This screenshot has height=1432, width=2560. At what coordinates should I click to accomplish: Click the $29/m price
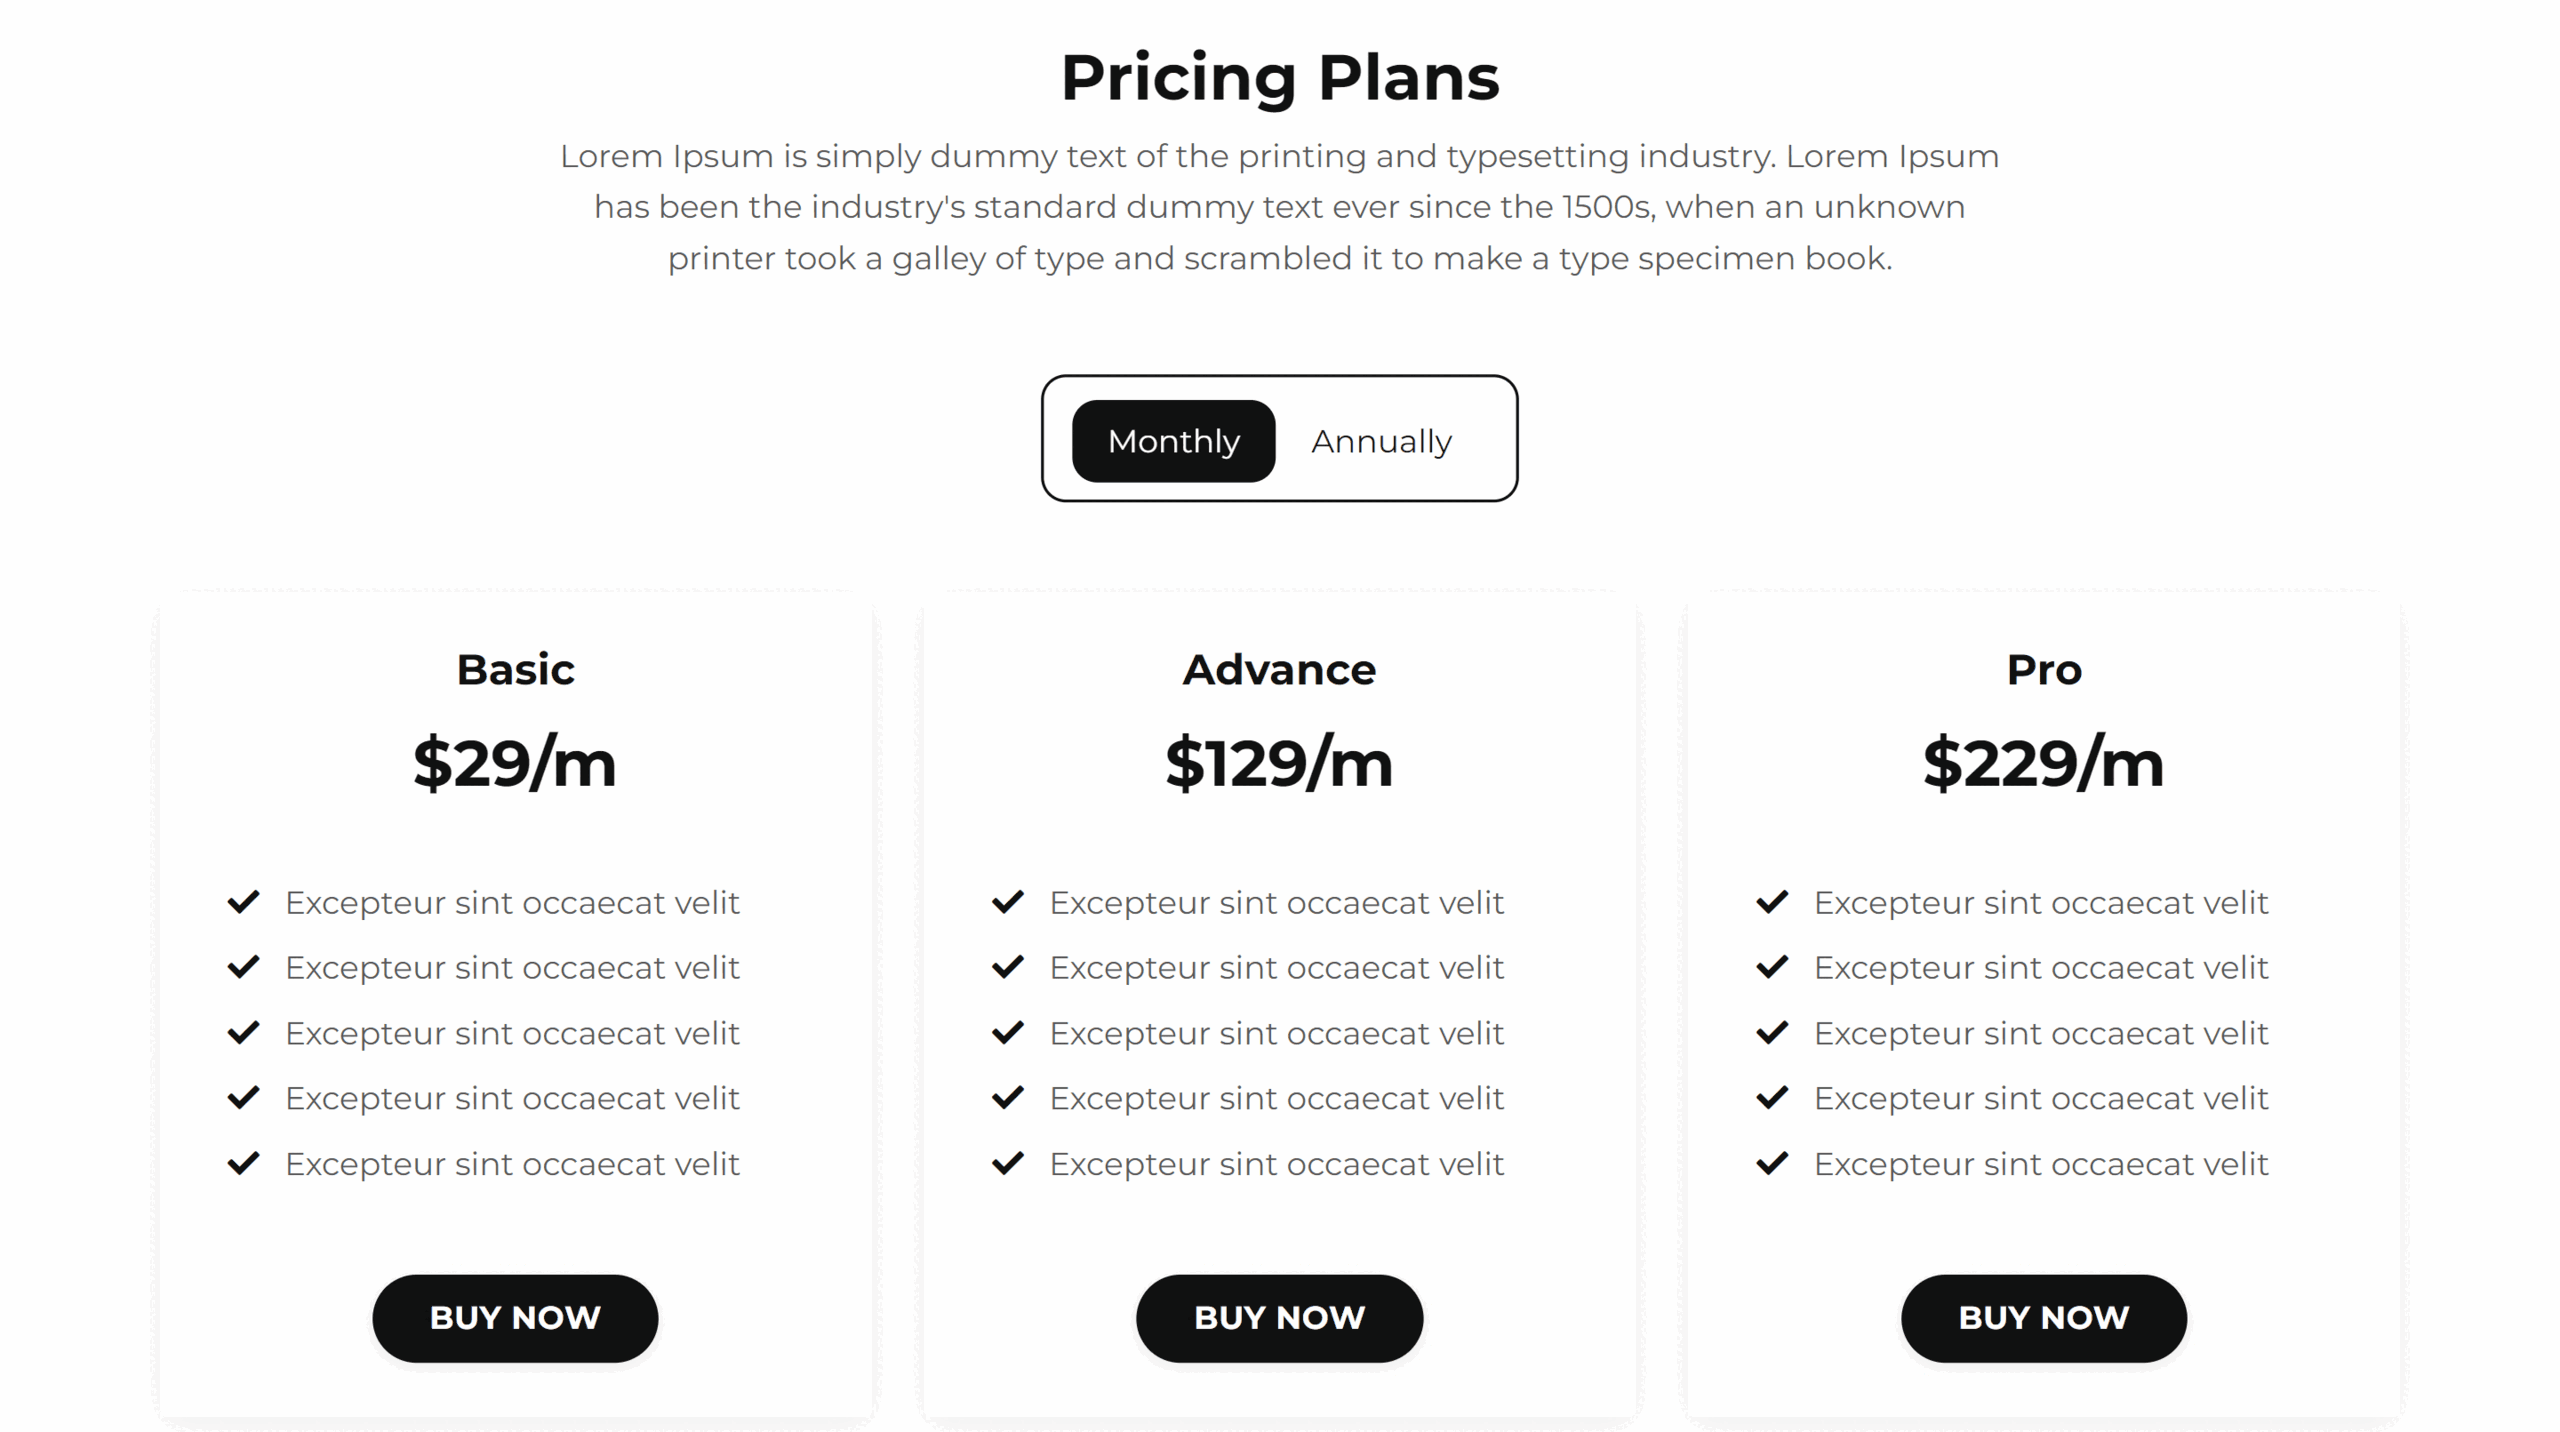point(515,763)
